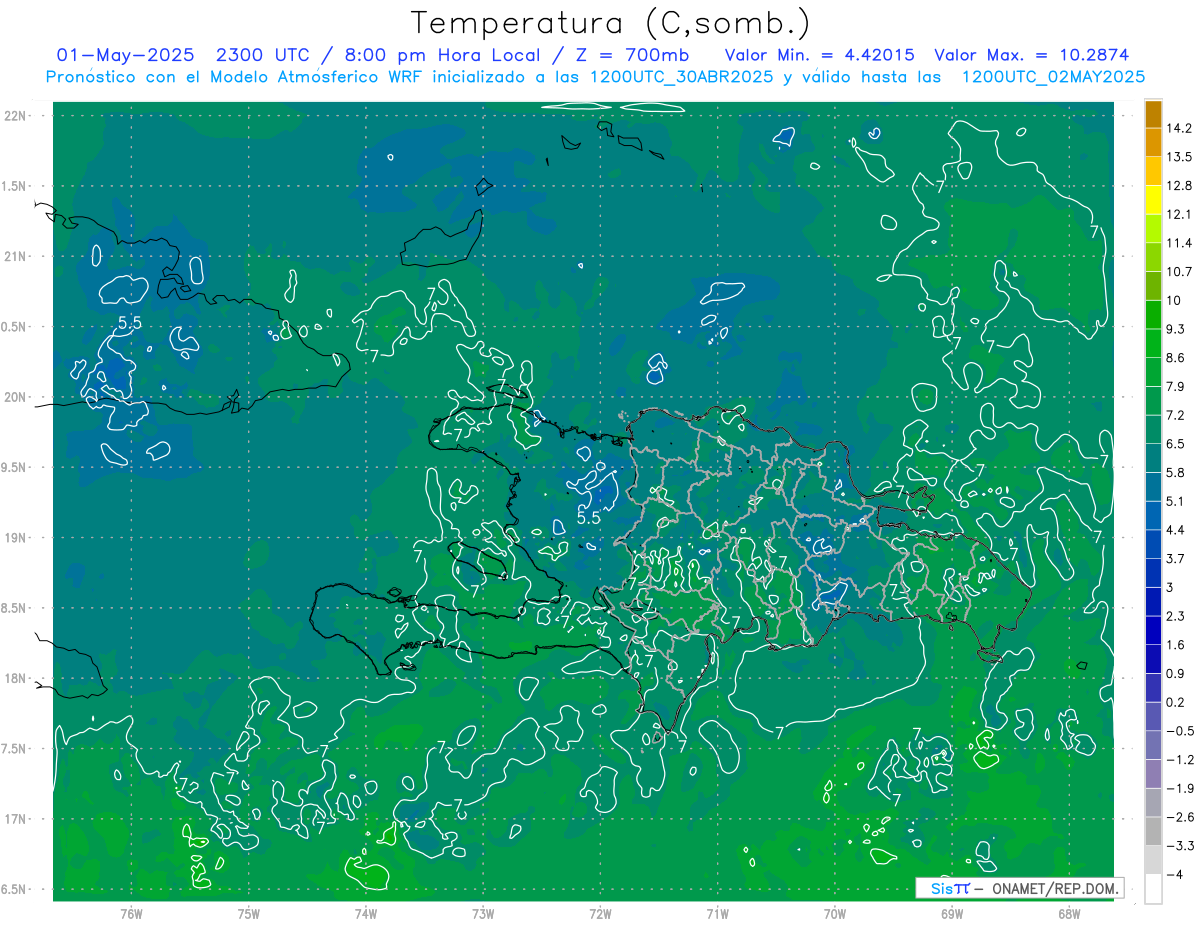
Task: Click the "-4" colorbar value
Action: tap(1174, 875)
